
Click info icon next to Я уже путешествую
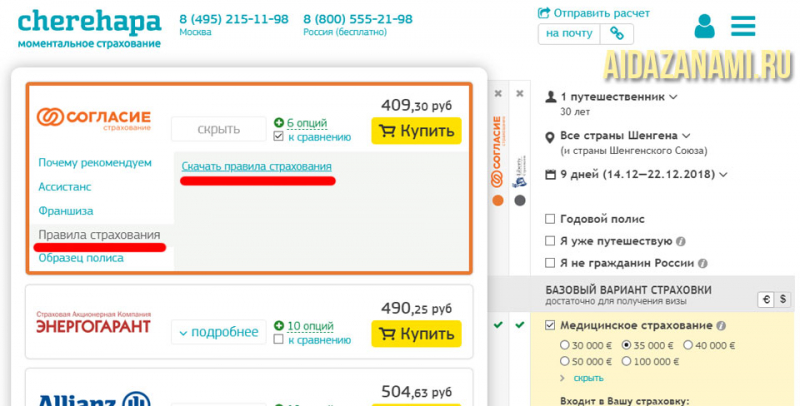coord(681,241)
